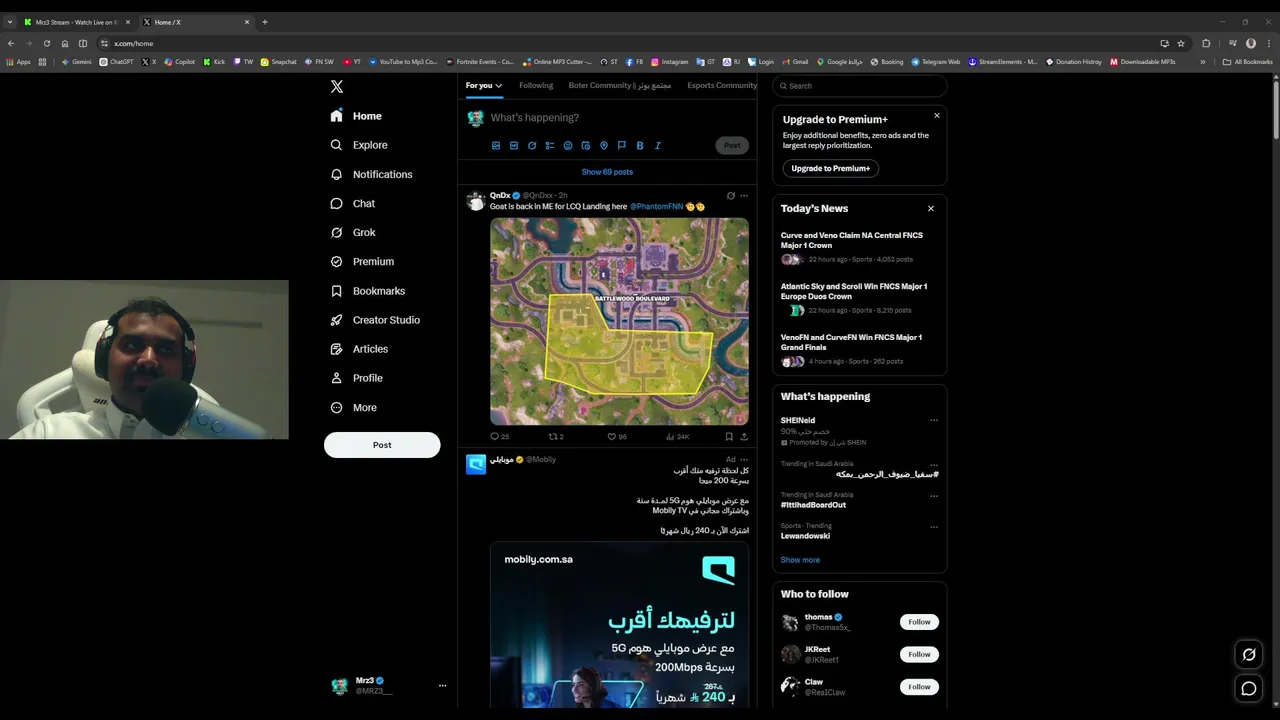Show 69 posts link
The height and width of the screenshot is (720, 1280).
point(607,172)
